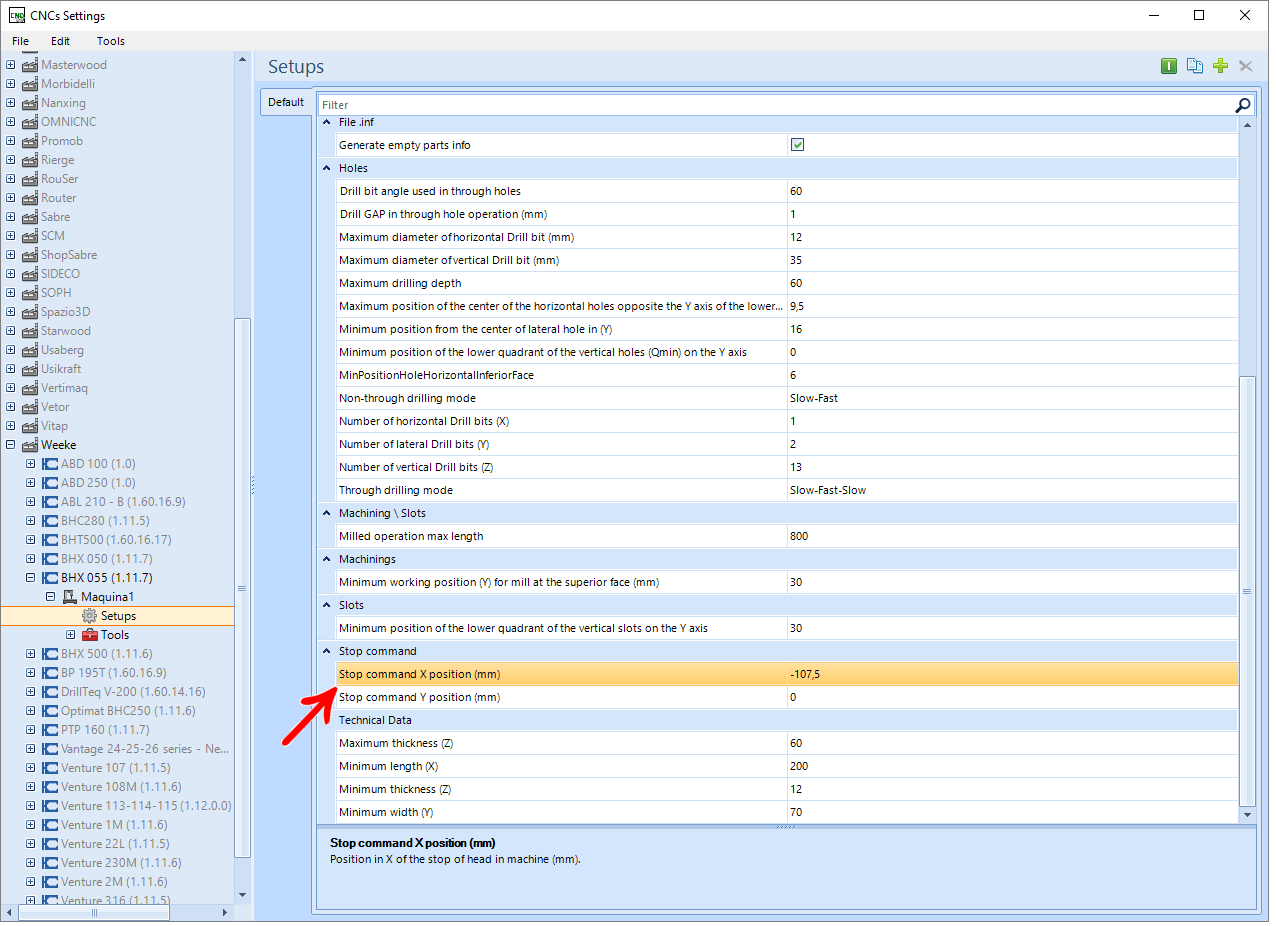1276x926 pixels.
Task: Click the duplicate setup copy icon
Action: click(x=1194, y=66)
